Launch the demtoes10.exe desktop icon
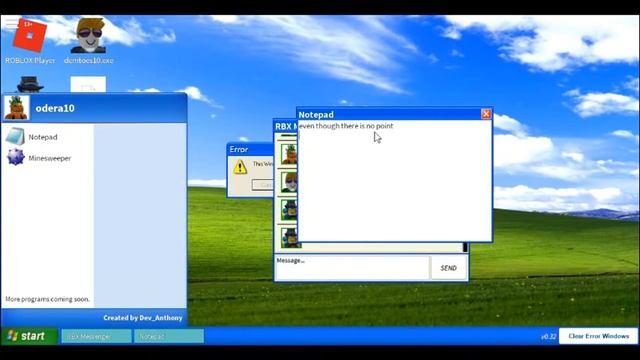 (x=89, y=41)
